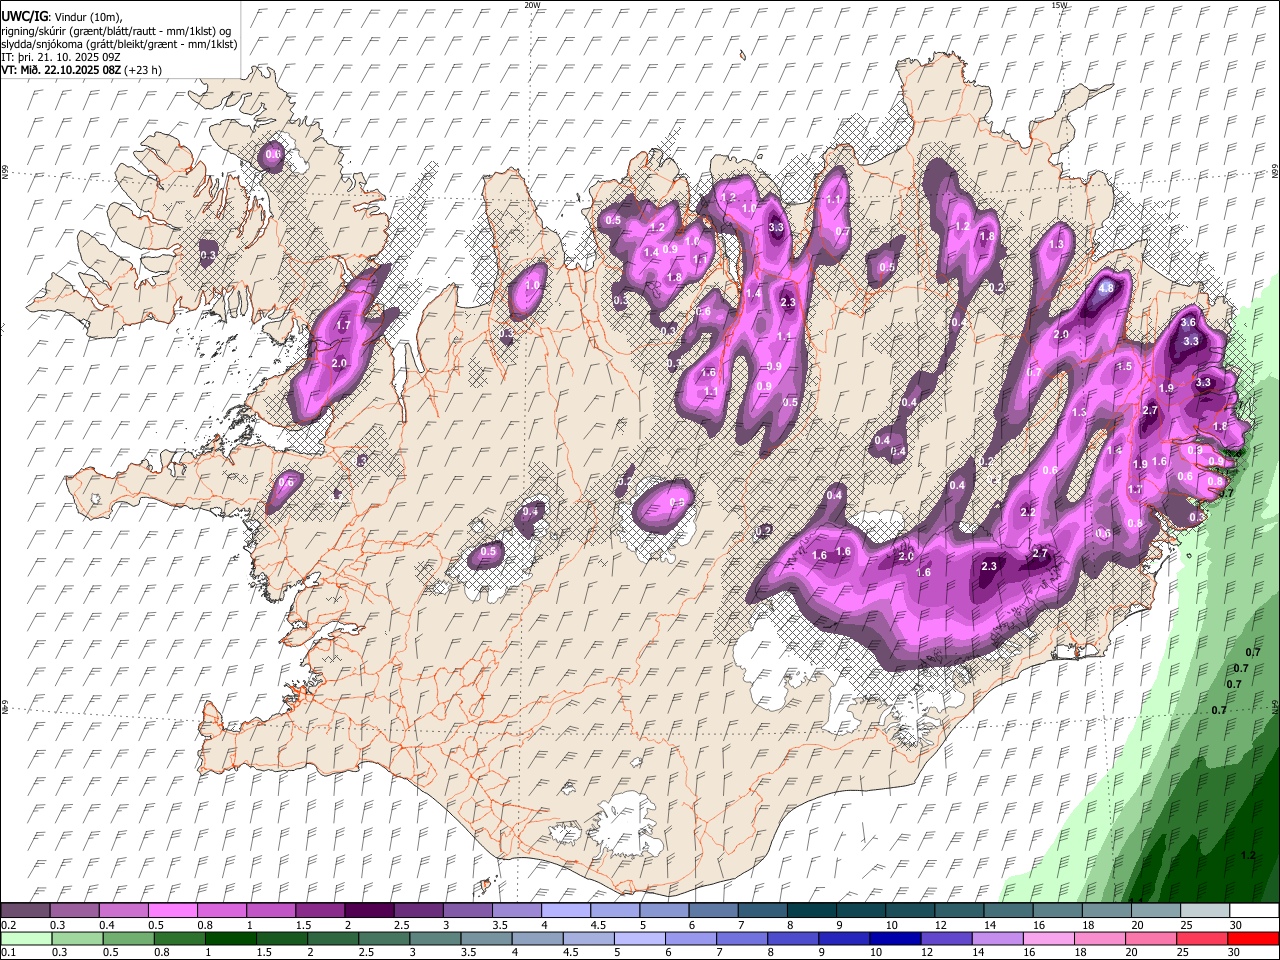Screen dimensions: 1280x960
Task: Click the darkest purple swatch between 2 and 2.5
Action: coord(368,910)
